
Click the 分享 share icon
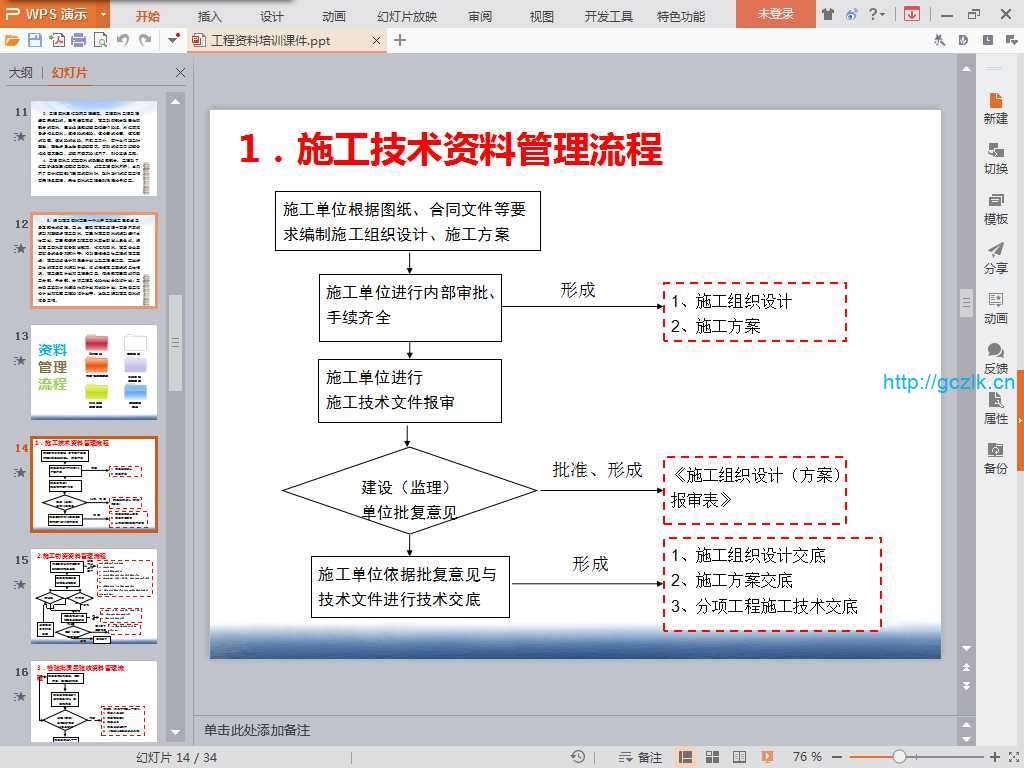995,258
